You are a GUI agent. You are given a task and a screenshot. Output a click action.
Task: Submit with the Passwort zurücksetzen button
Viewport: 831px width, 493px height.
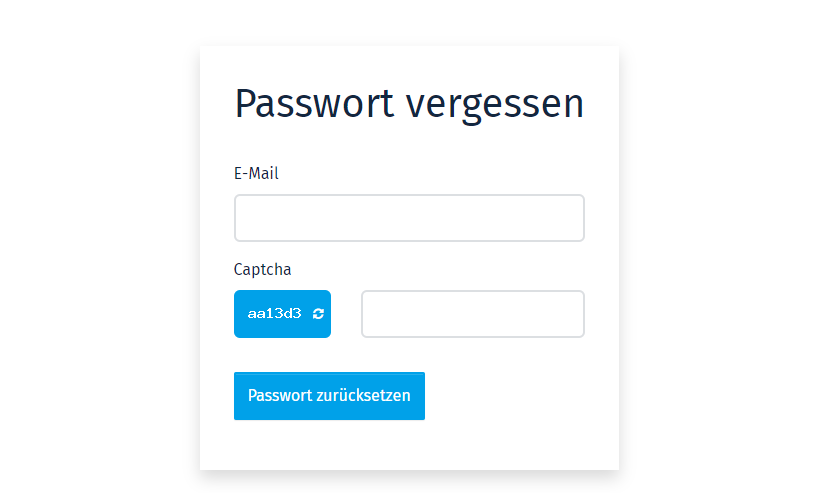tap(329, 396)
